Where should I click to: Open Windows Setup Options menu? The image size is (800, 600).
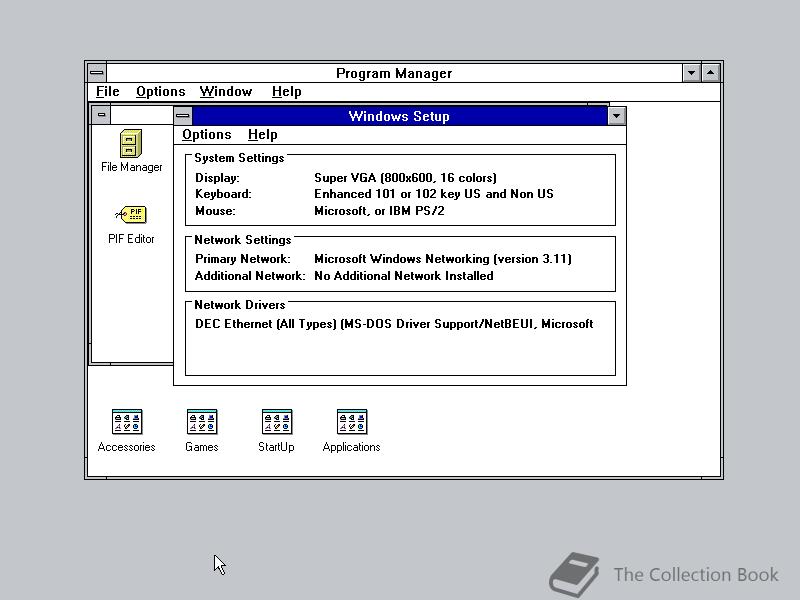pyautogui.click(x=207, y=135)
